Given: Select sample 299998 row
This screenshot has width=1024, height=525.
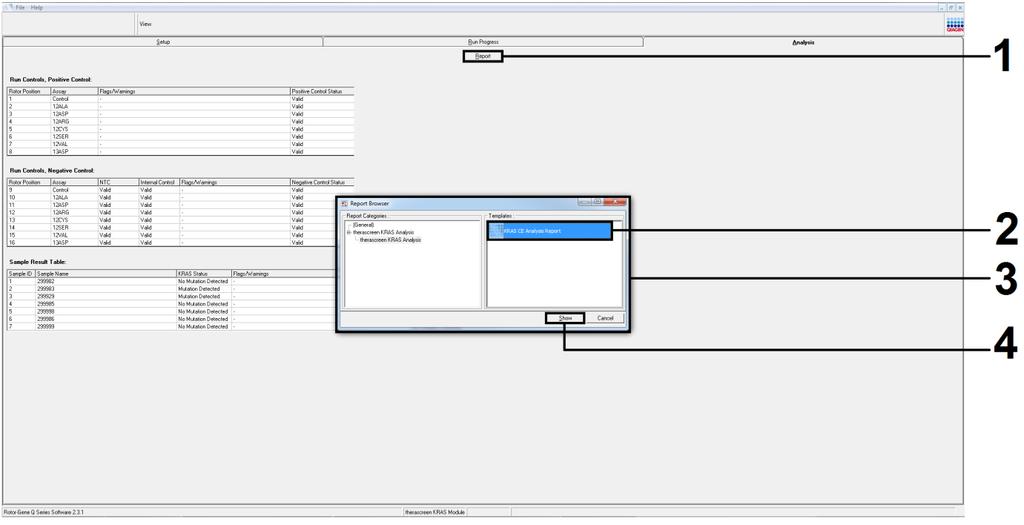Looking at the screenshot, I should point(171,311).
